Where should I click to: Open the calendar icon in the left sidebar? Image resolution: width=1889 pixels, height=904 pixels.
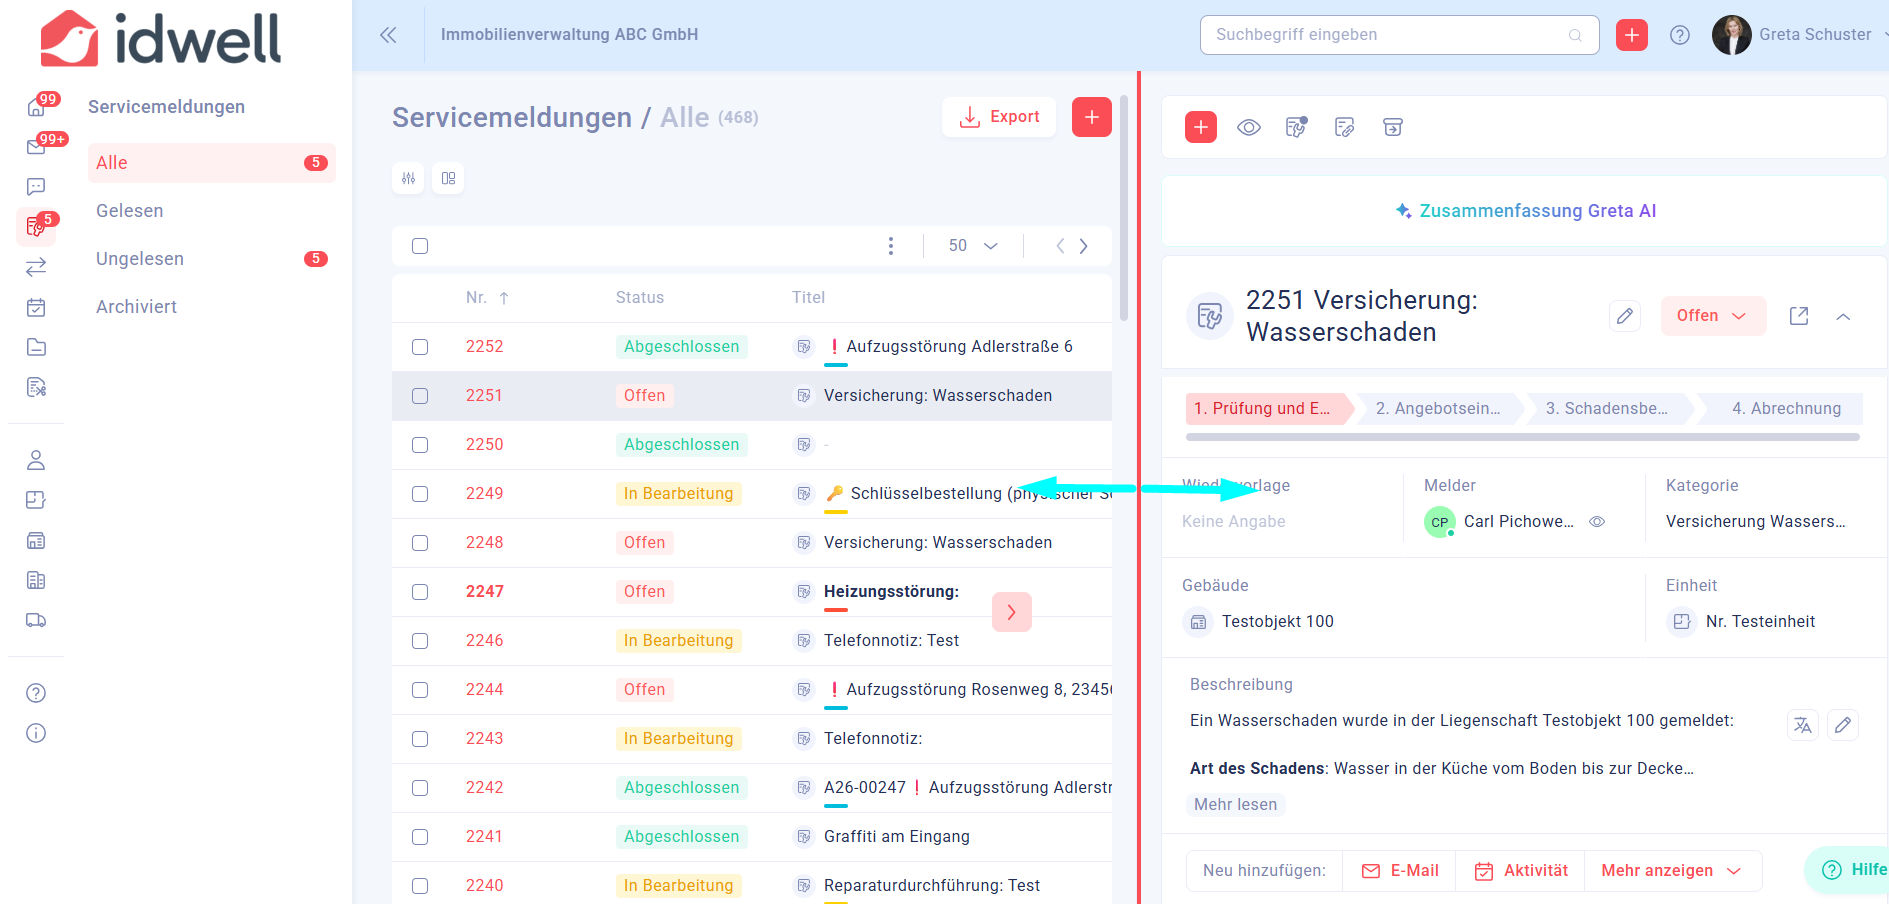click(36, 307)
